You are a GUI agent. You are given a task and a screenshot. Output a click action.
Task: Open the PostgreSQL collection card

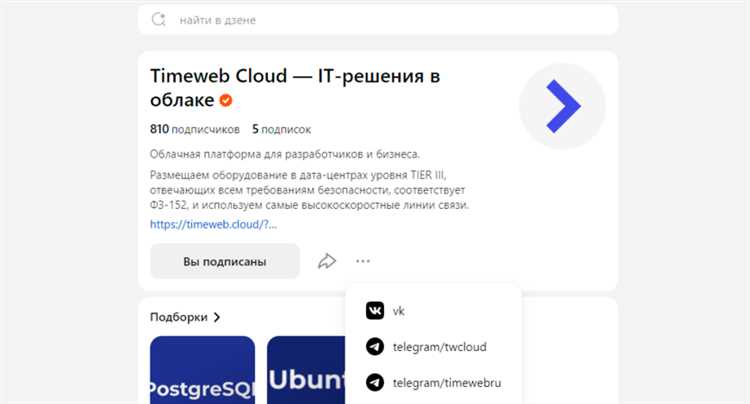tap(202, 370)
